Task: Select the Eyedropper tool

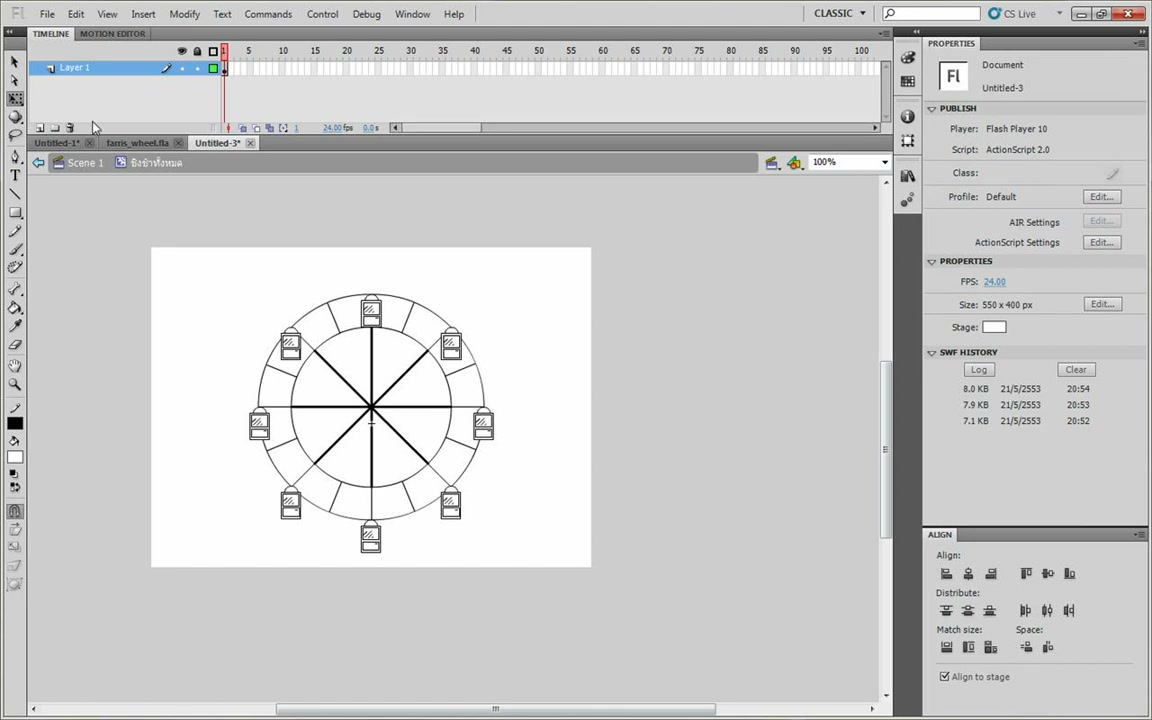Action: click(x=15, y=326)
